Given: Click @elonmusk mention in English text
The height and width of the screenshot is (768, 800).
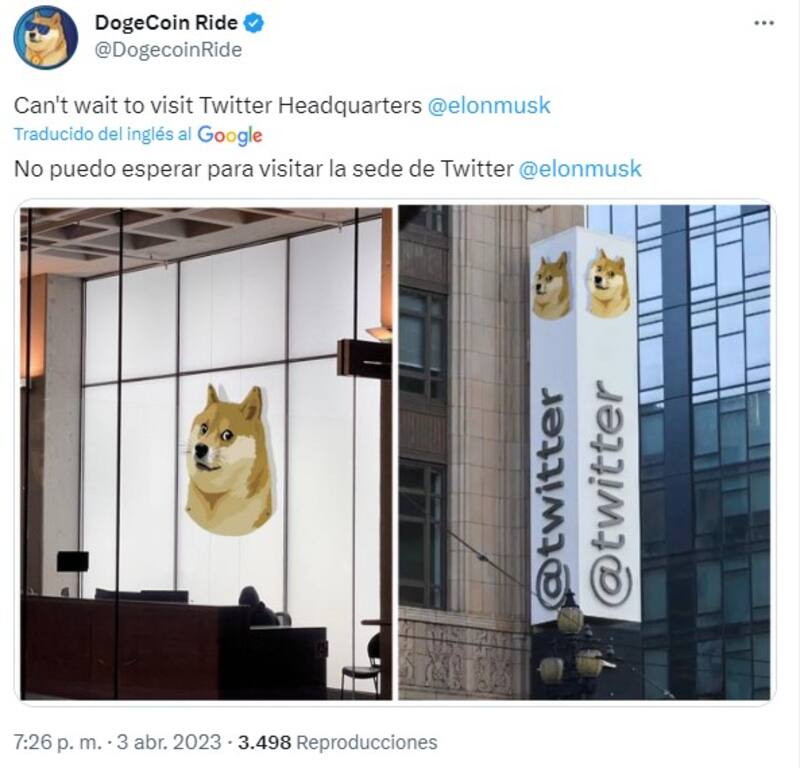Looking at the screenshot, I should (x=489, y=106).
